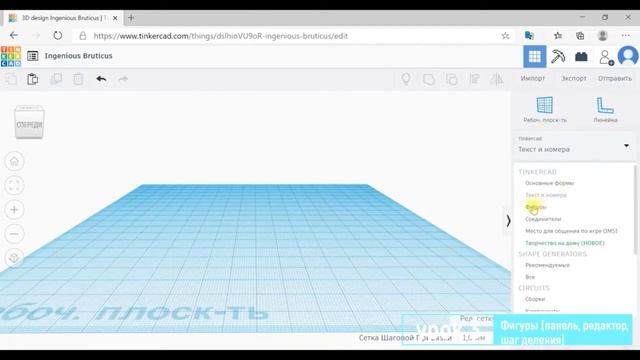Switch to 3D design grid view
The height and width of the screenshot is (360, 640).
click(535, 56)
